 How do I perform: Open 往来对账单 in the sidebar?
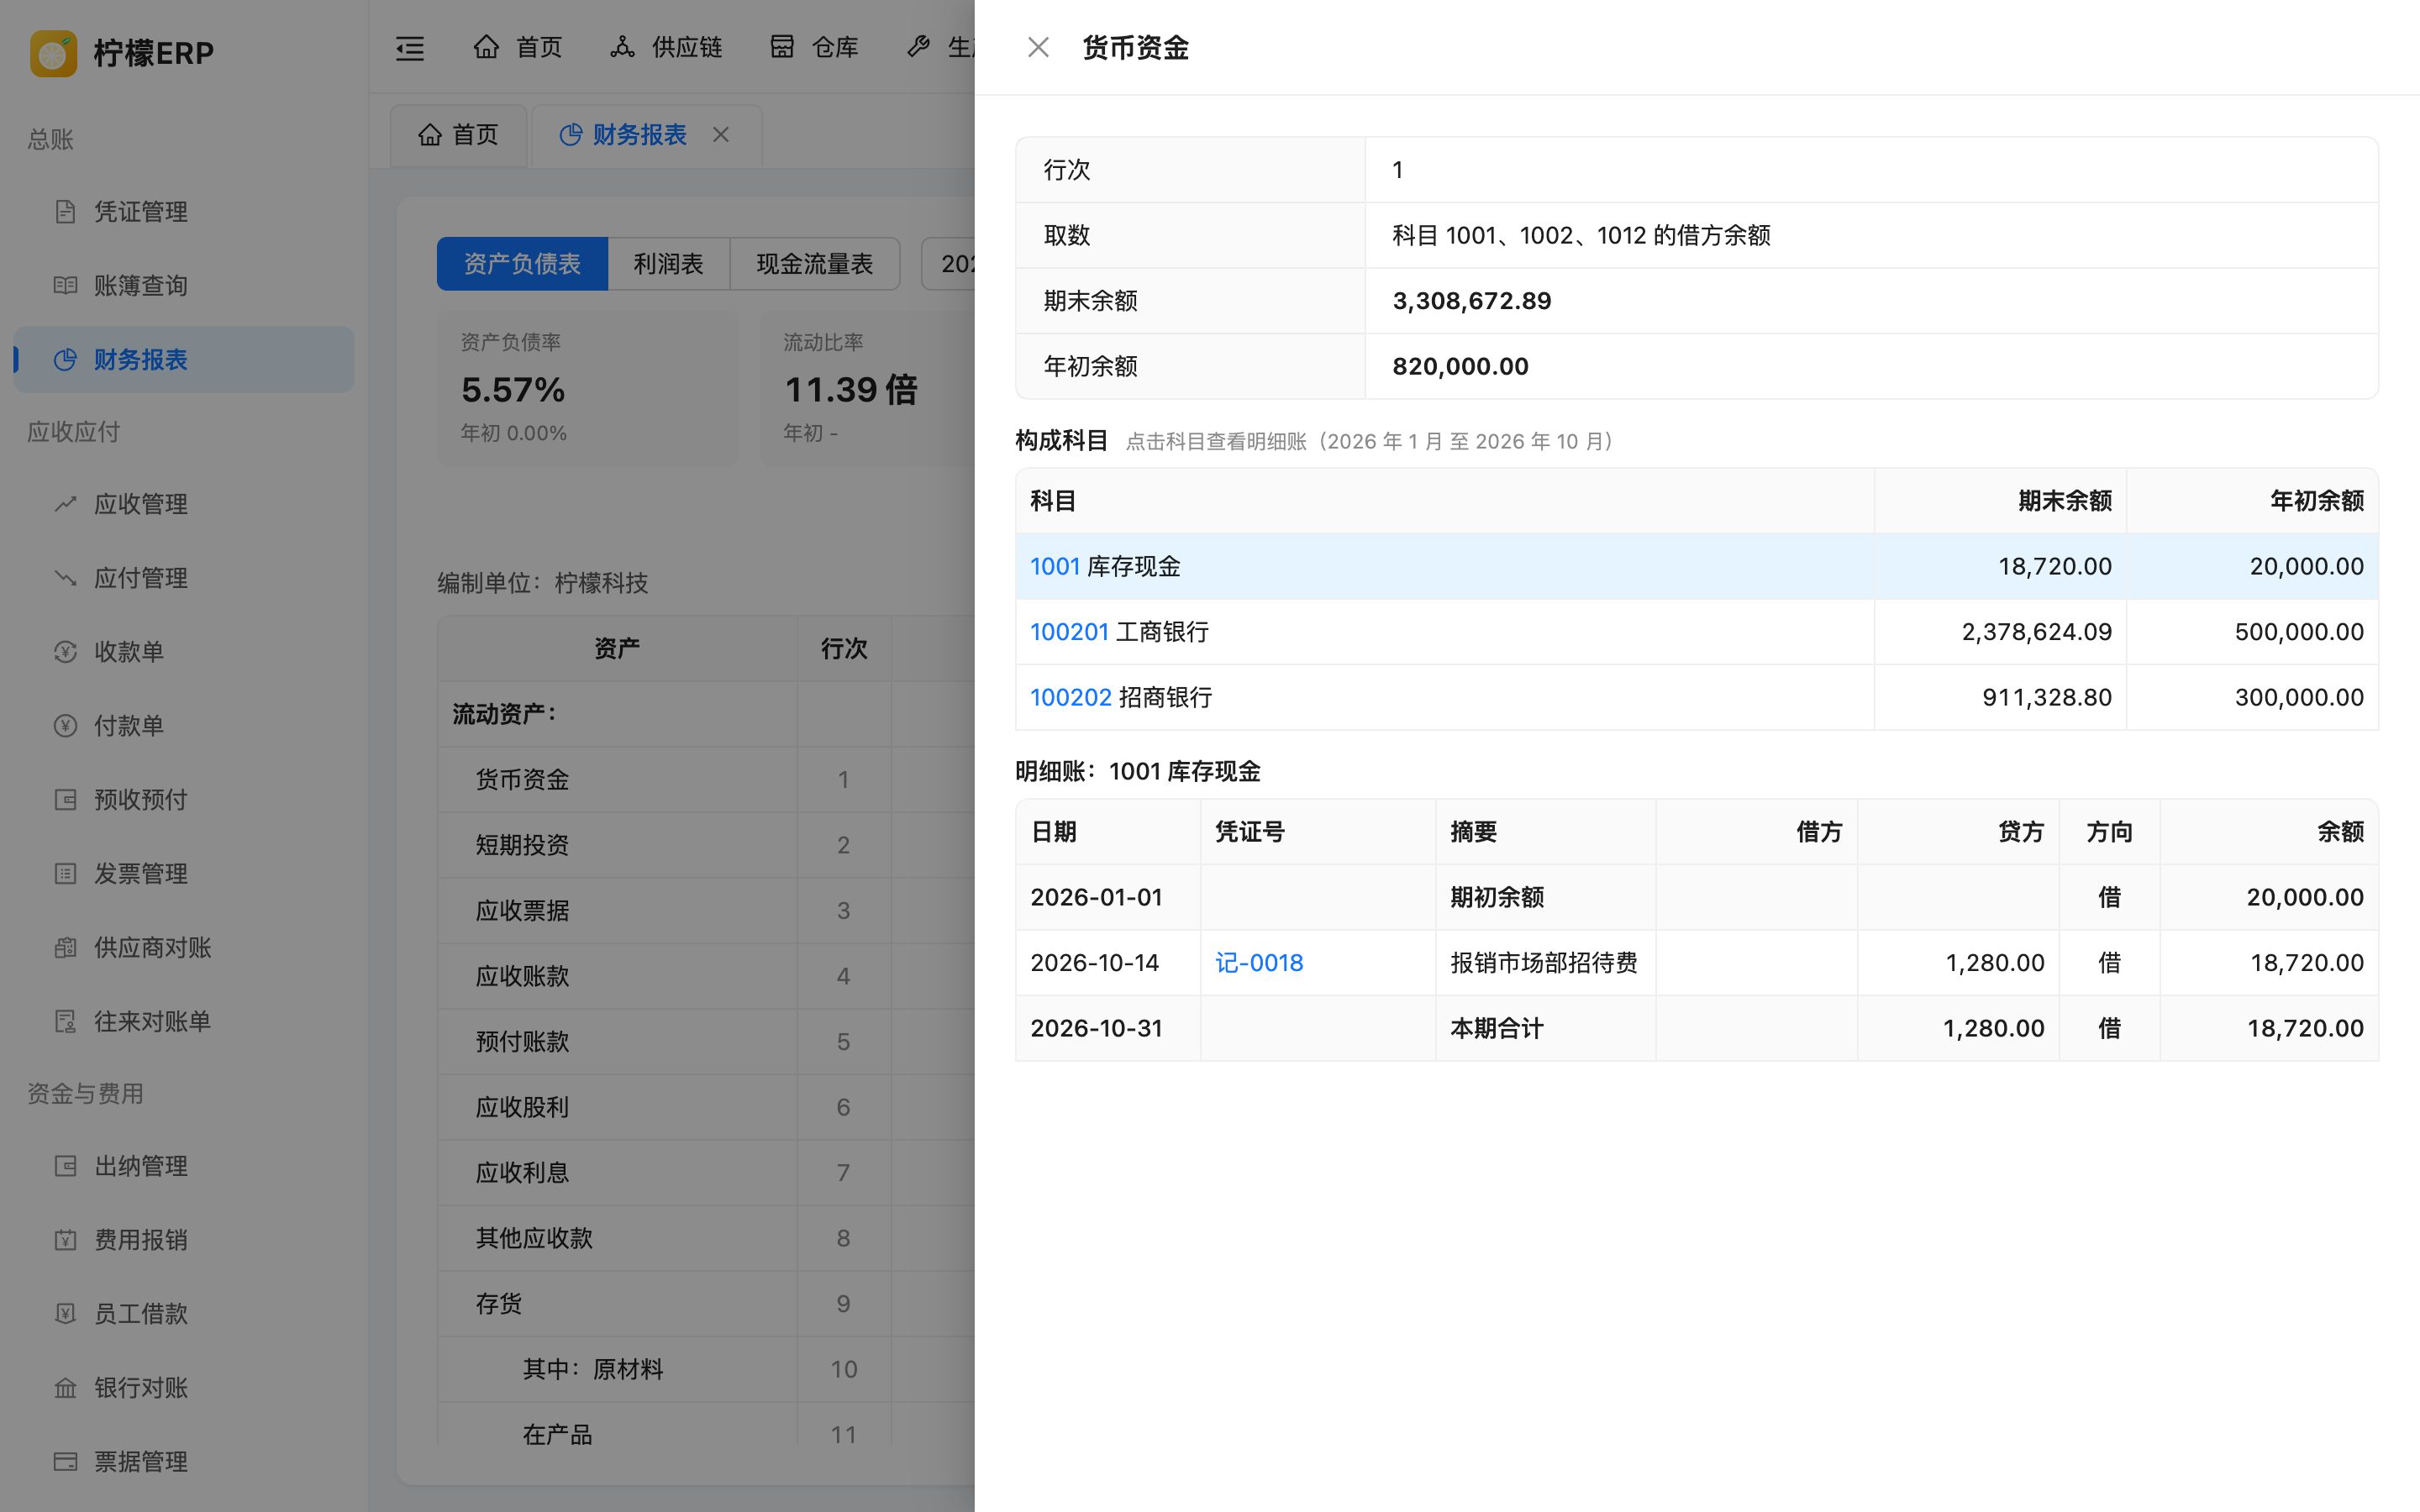pyautogui.click(x=184, y=1022)
